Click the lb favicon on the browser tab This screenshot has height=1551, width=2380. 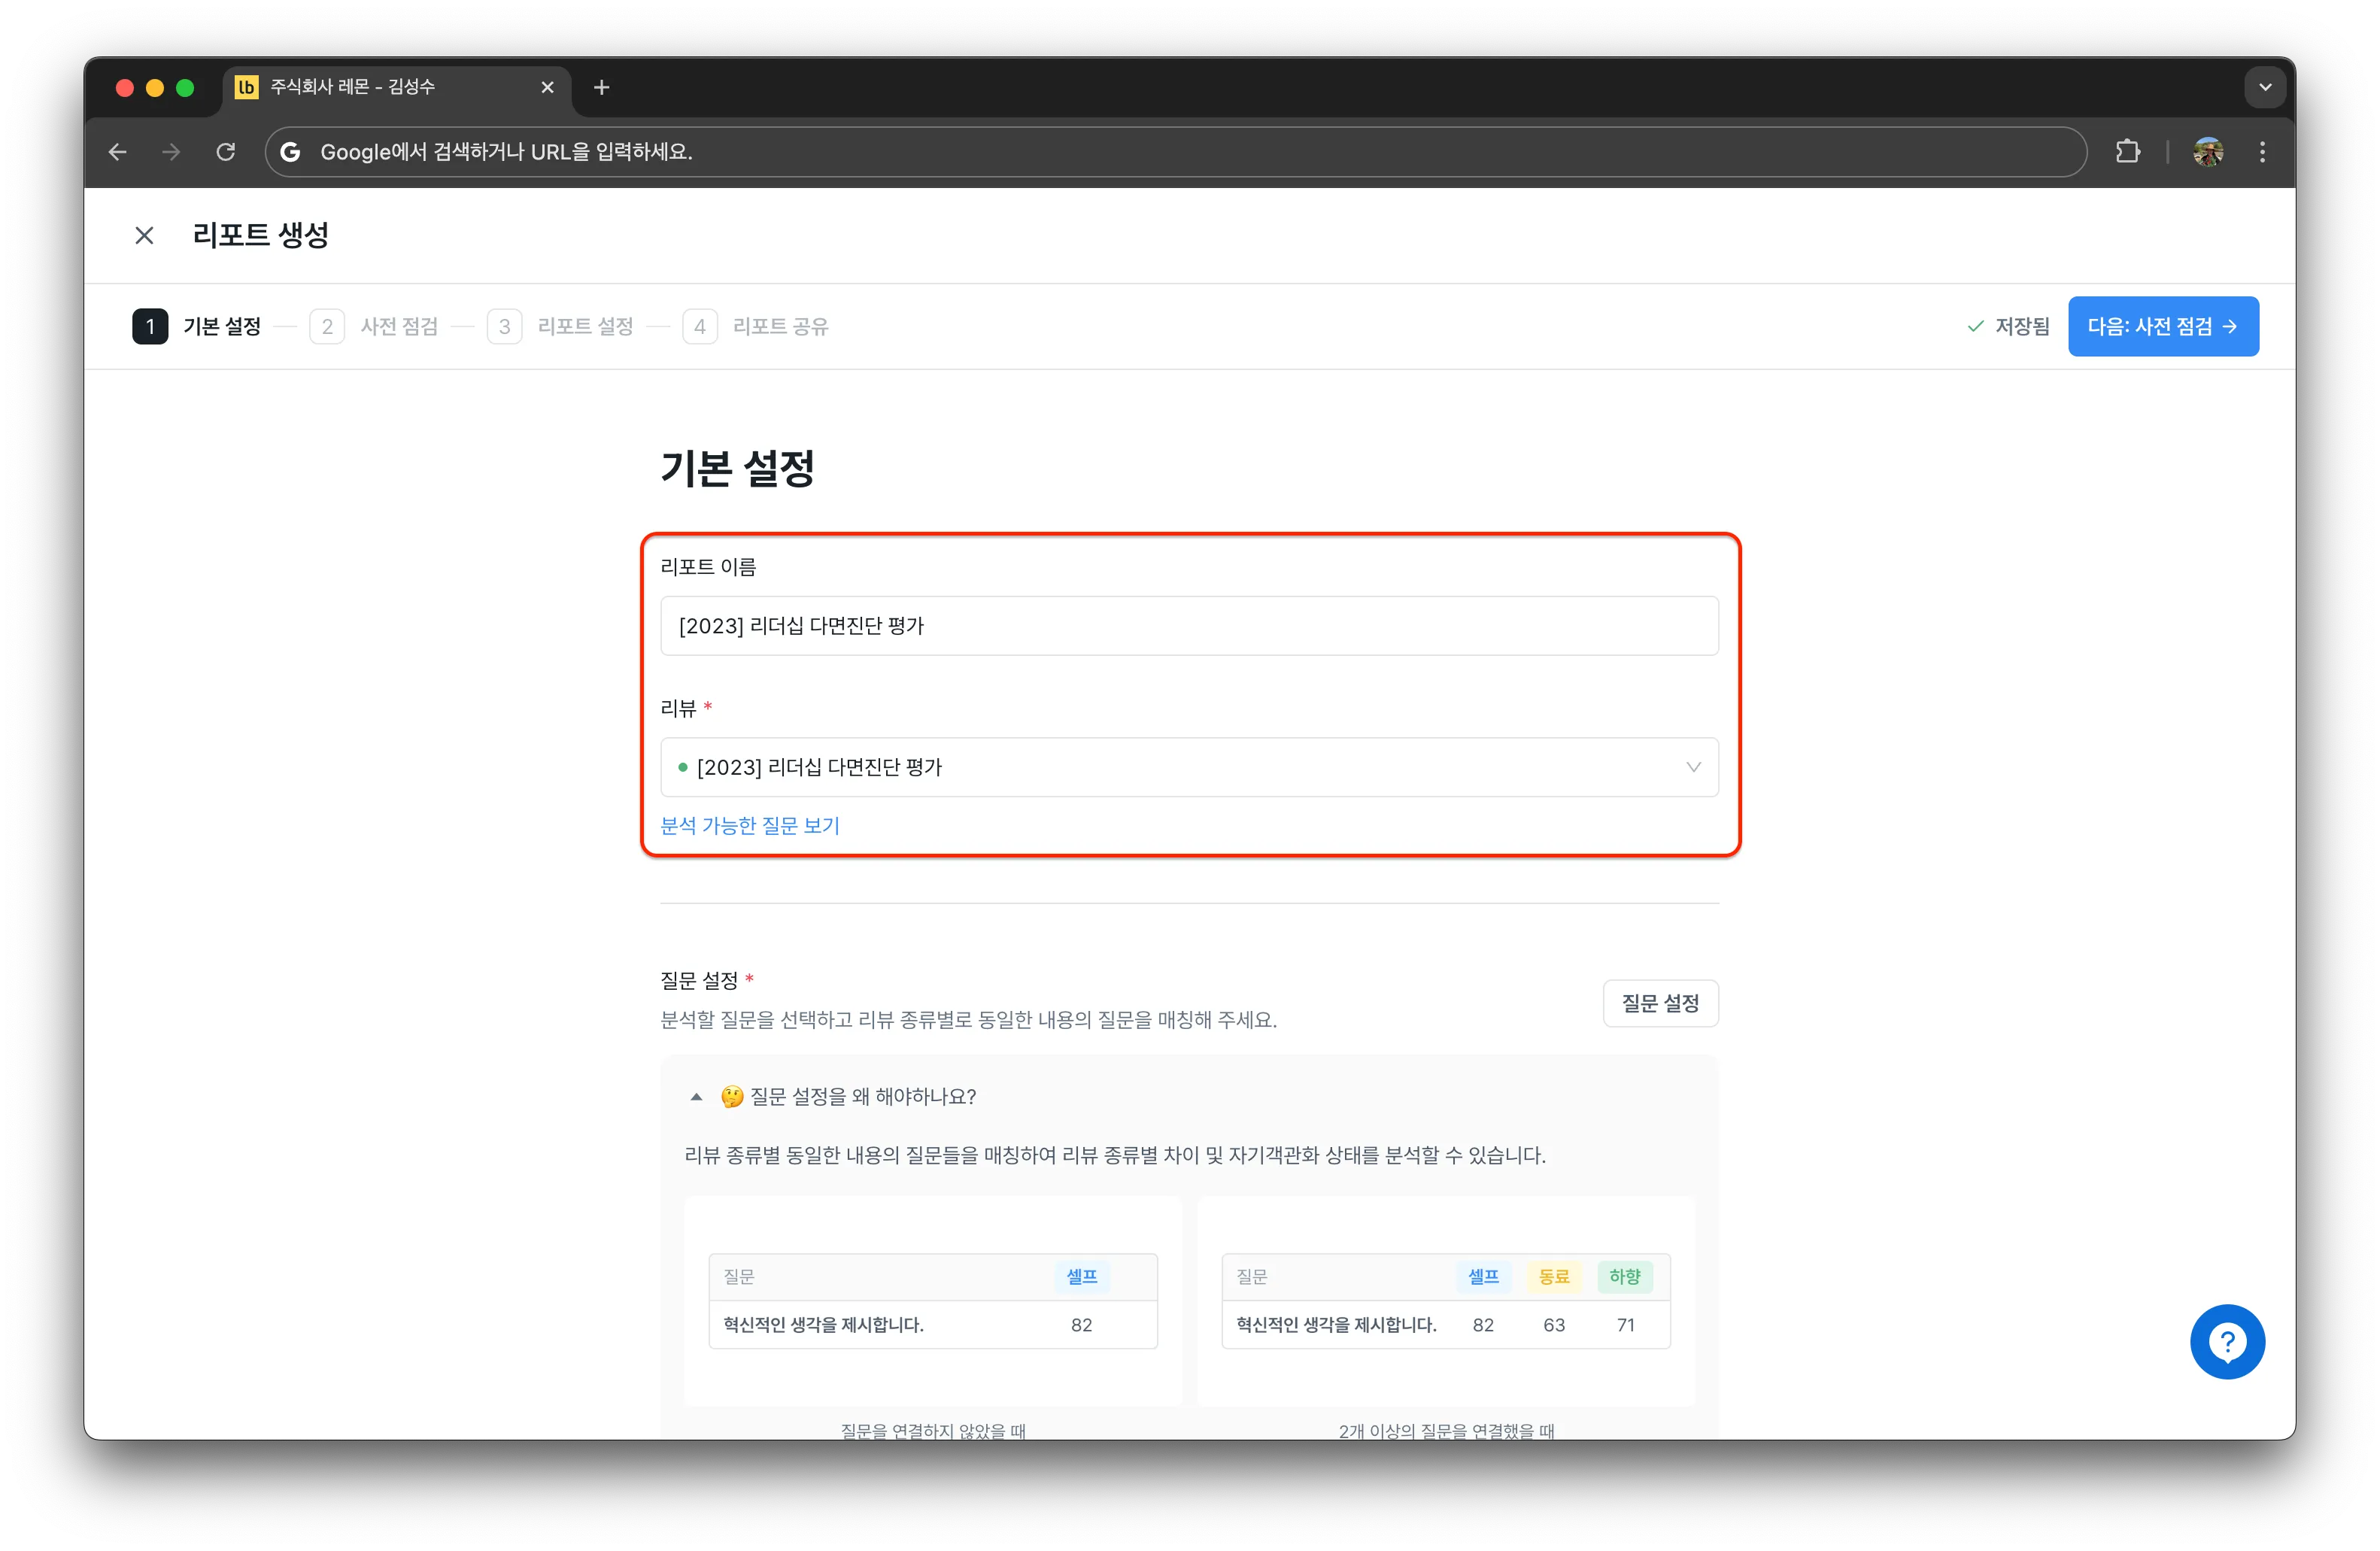(x=246, y=87)
